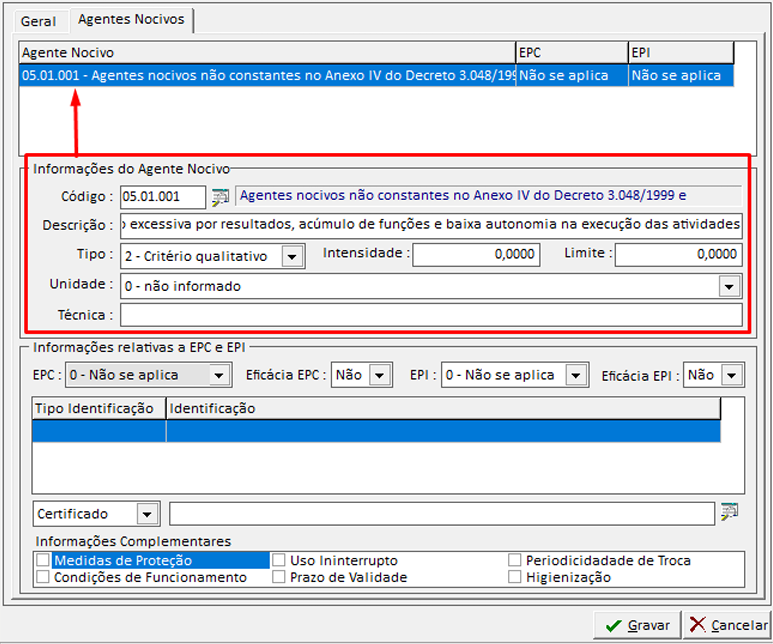The height and width of the screenshot is (644, 773).
Task: Click into the Técnica input field
Action: click(431, 316)
